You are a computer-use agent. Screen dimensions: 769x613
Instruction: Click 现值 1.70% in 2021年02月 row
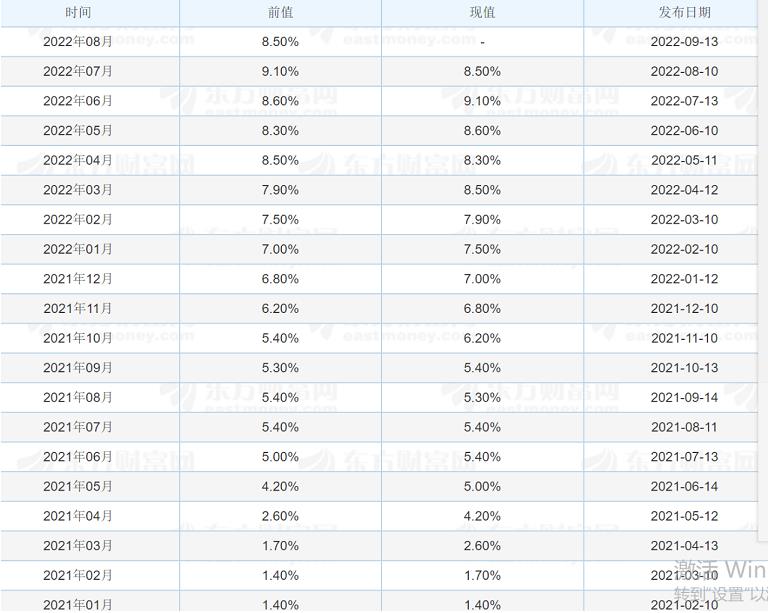[x=482, y=575]
